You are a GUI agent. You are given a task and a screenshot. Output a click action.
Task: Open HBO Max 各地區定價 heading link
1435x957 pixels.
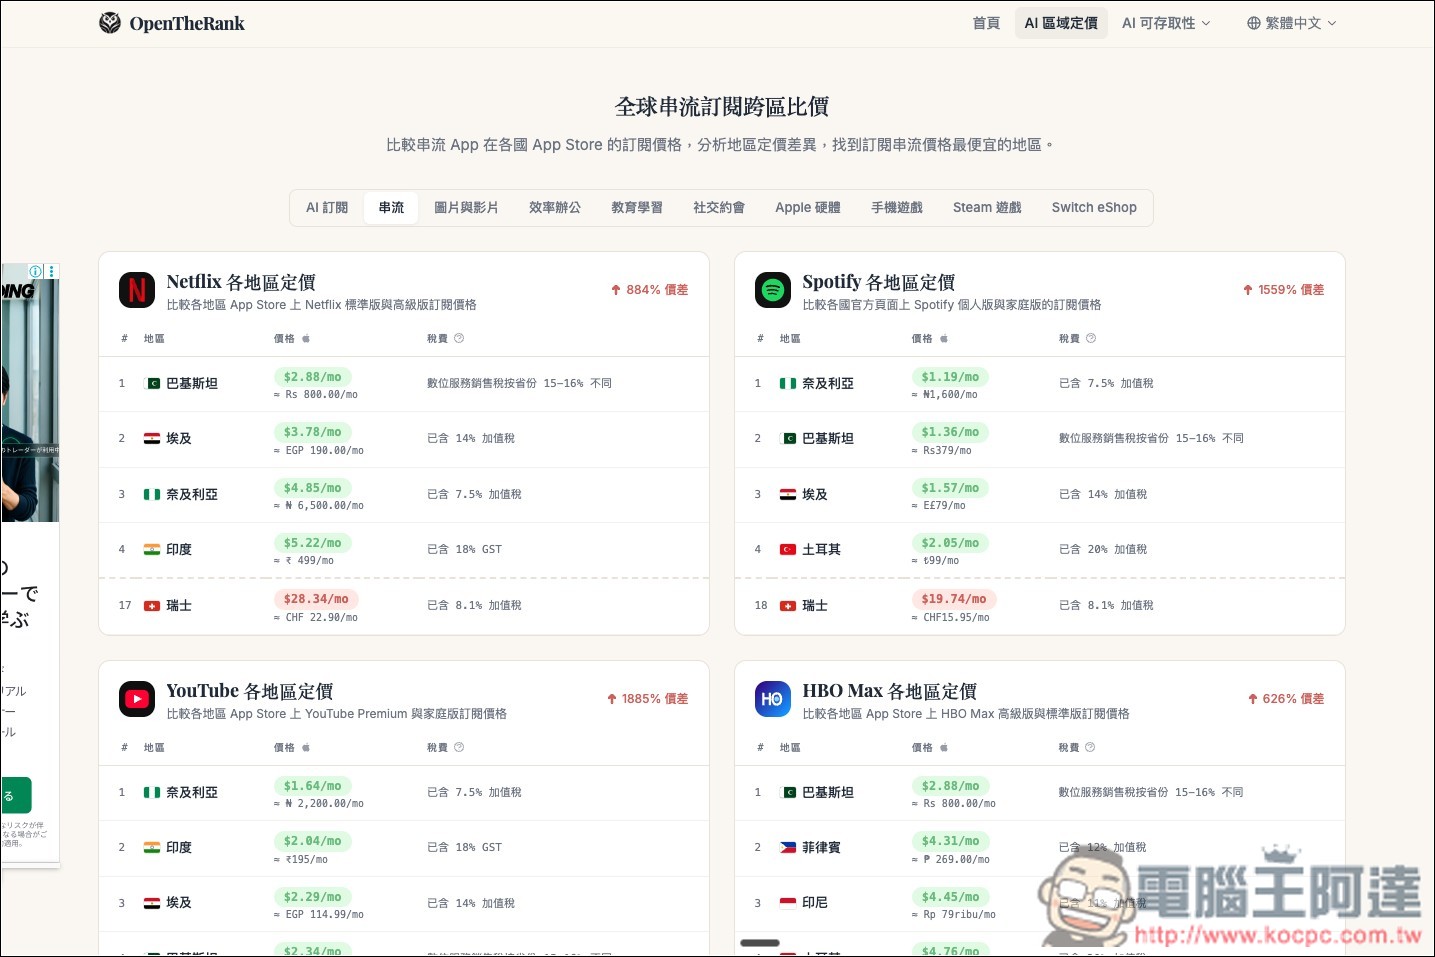point(889,691)
